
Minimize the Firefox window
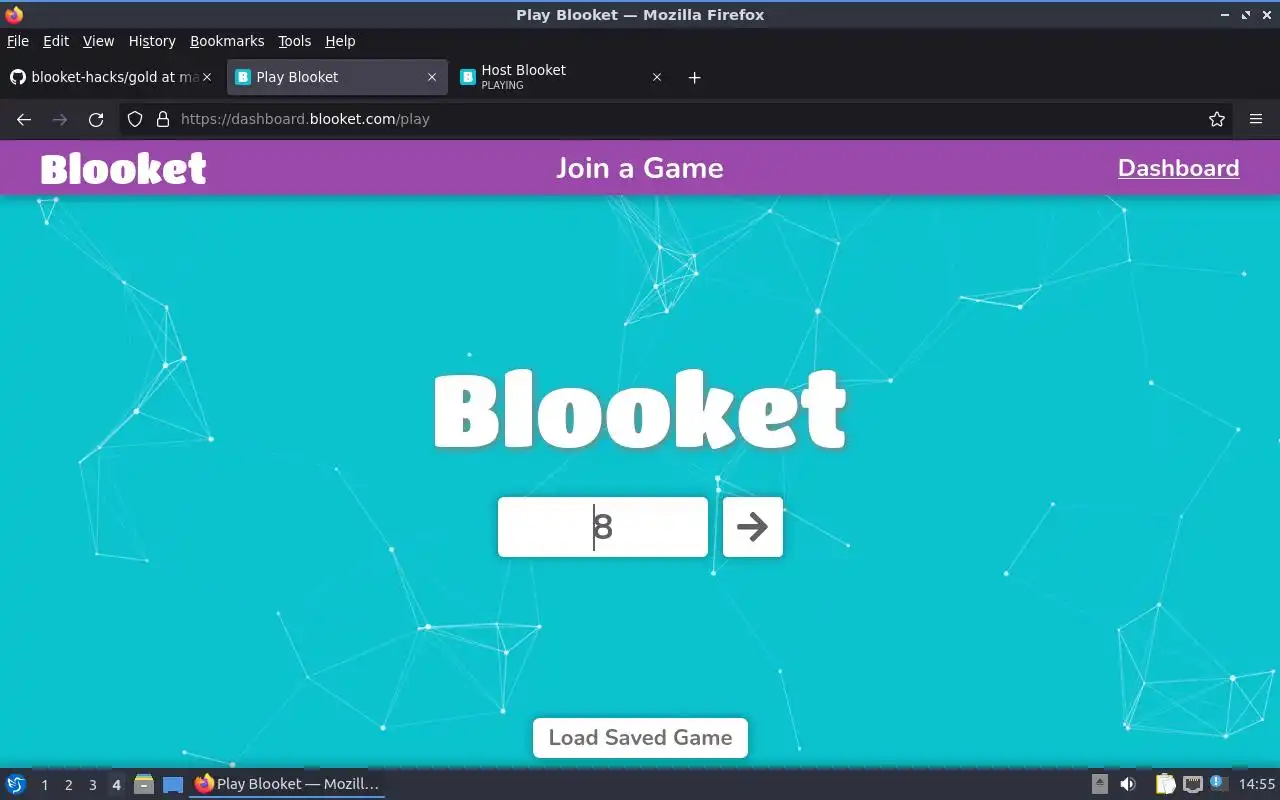pyautogui.click(x=1226, y=15)
